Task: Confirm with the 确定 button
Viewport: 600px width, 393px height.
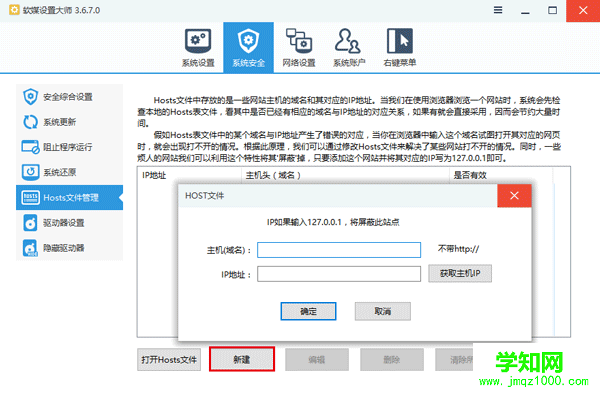Action: (x=308, y=311)
